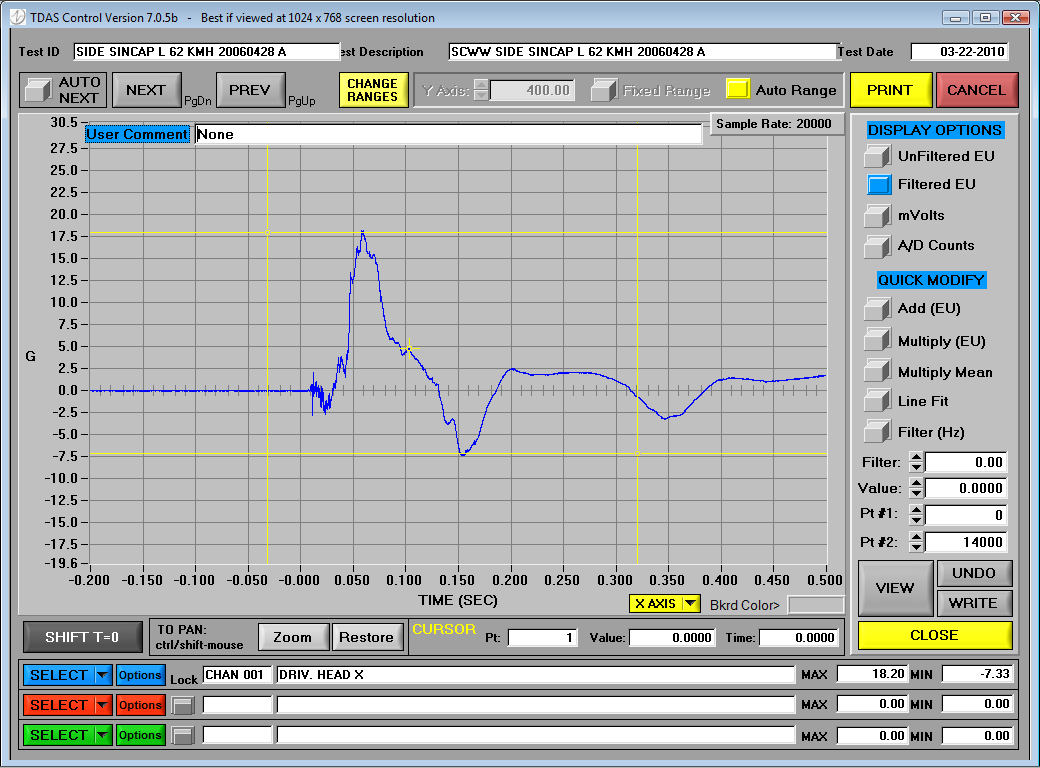Screen dimensions: 1040x768
Task: Open the X AXIS dropdown
Action: [x=665, y=604]
